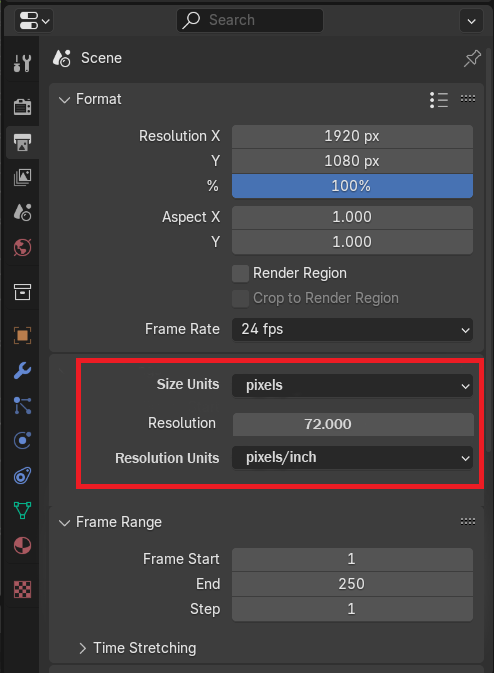Open the Format presets list icon
494x673 pixels.
coord(439,100)
